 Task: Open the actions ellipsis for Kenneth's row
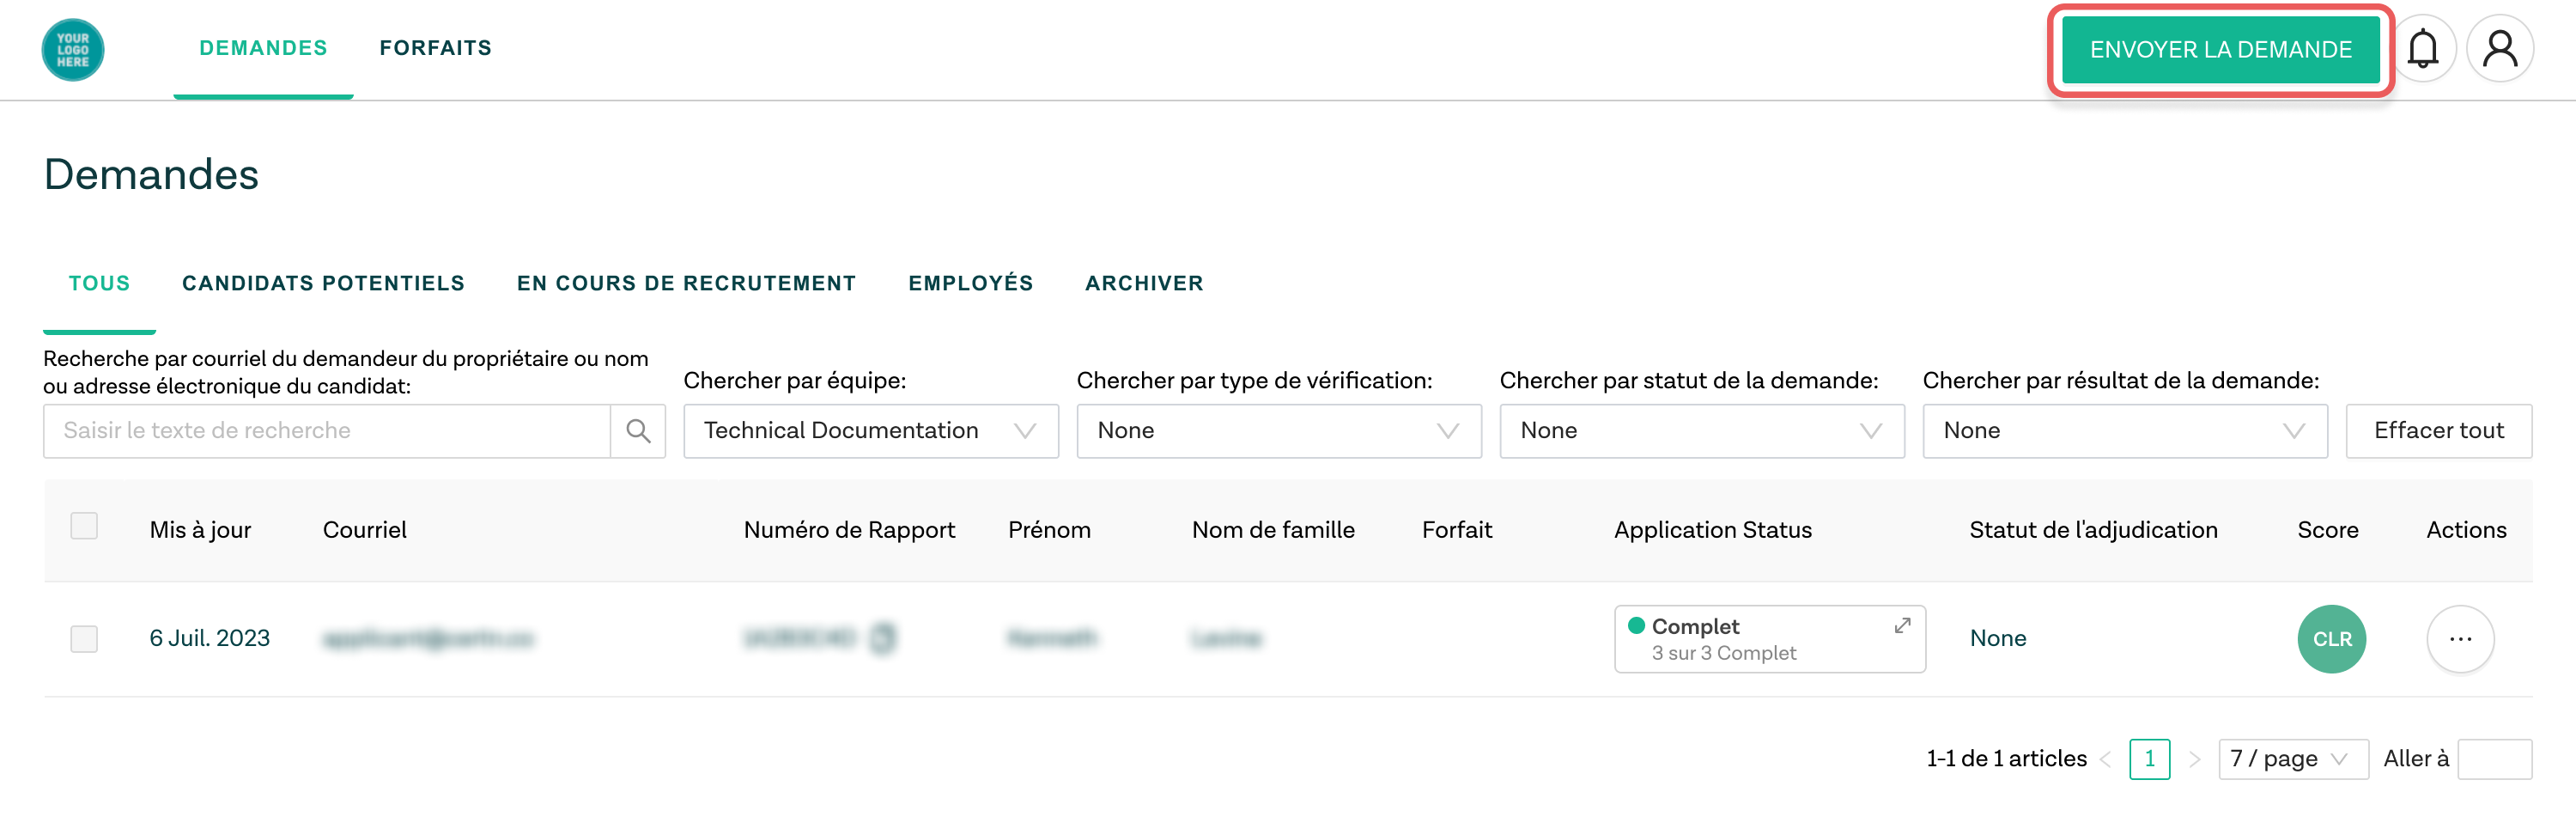pyautogui.click(x=2461, y=639)
